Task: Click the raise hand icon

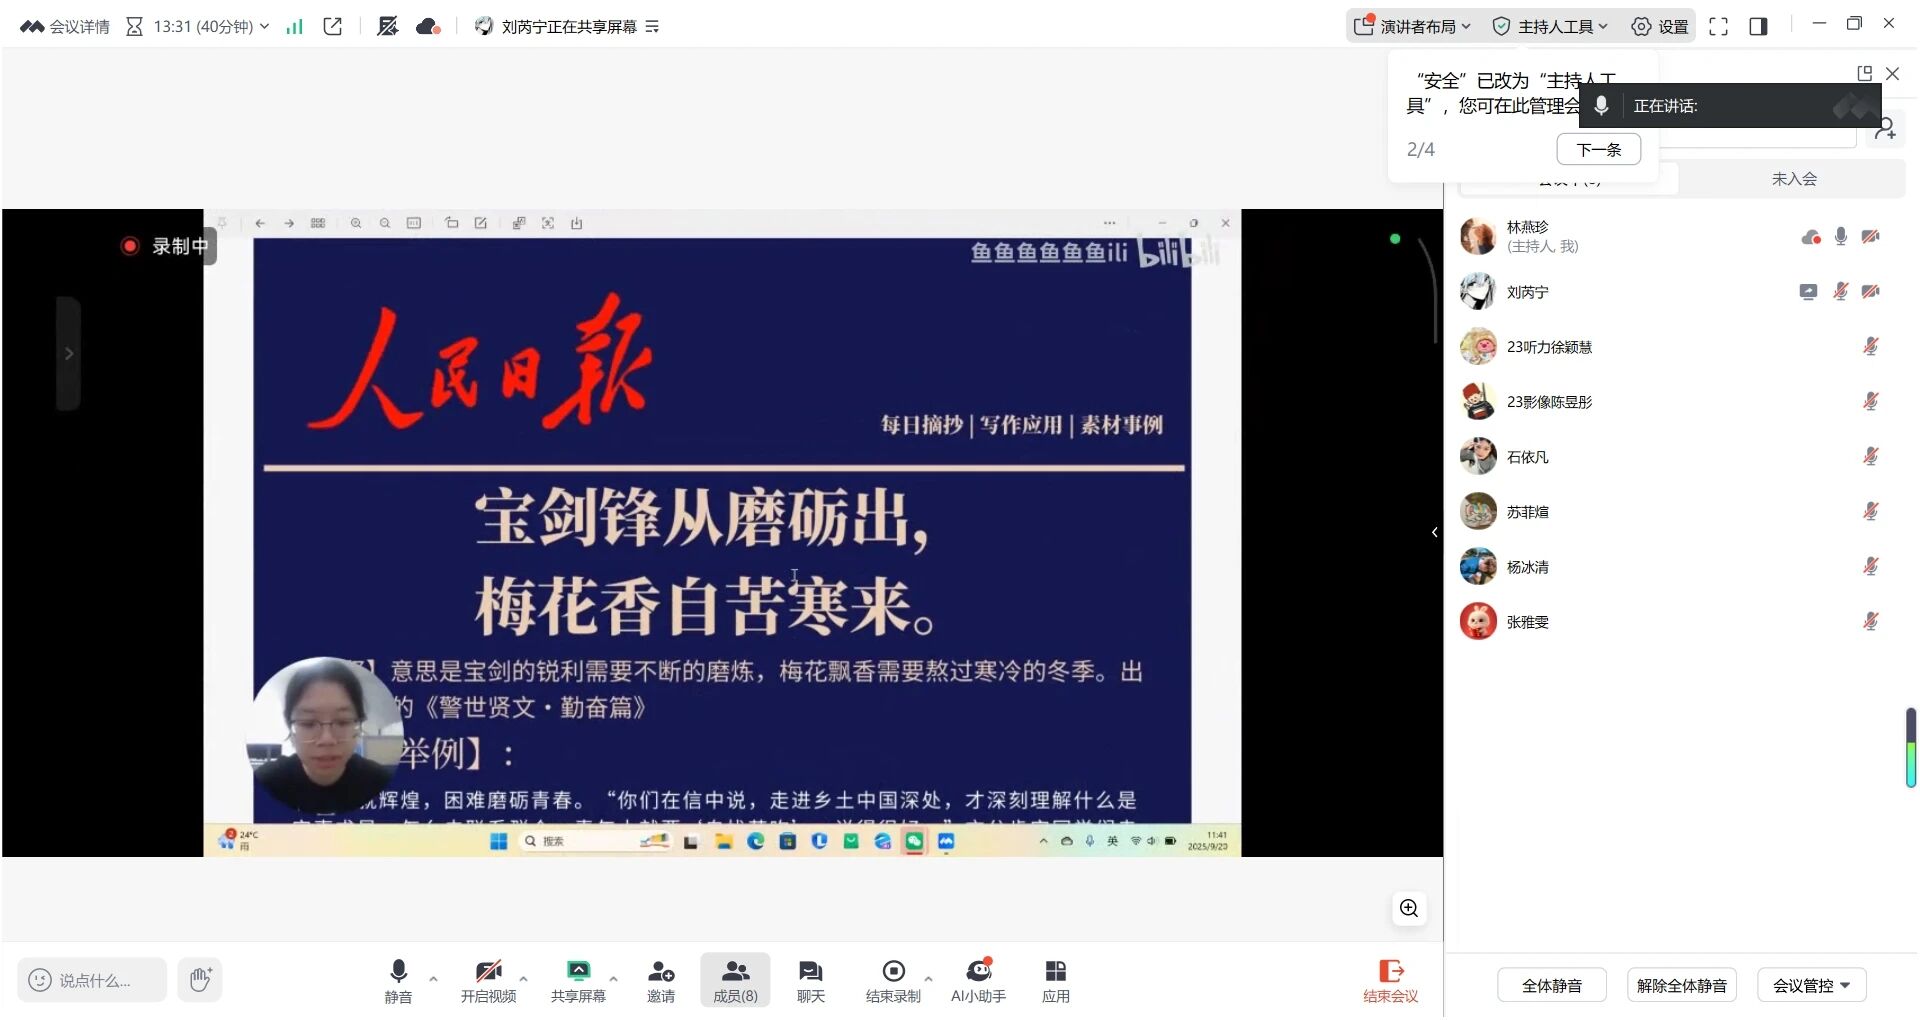Action: tap(200, 979)
